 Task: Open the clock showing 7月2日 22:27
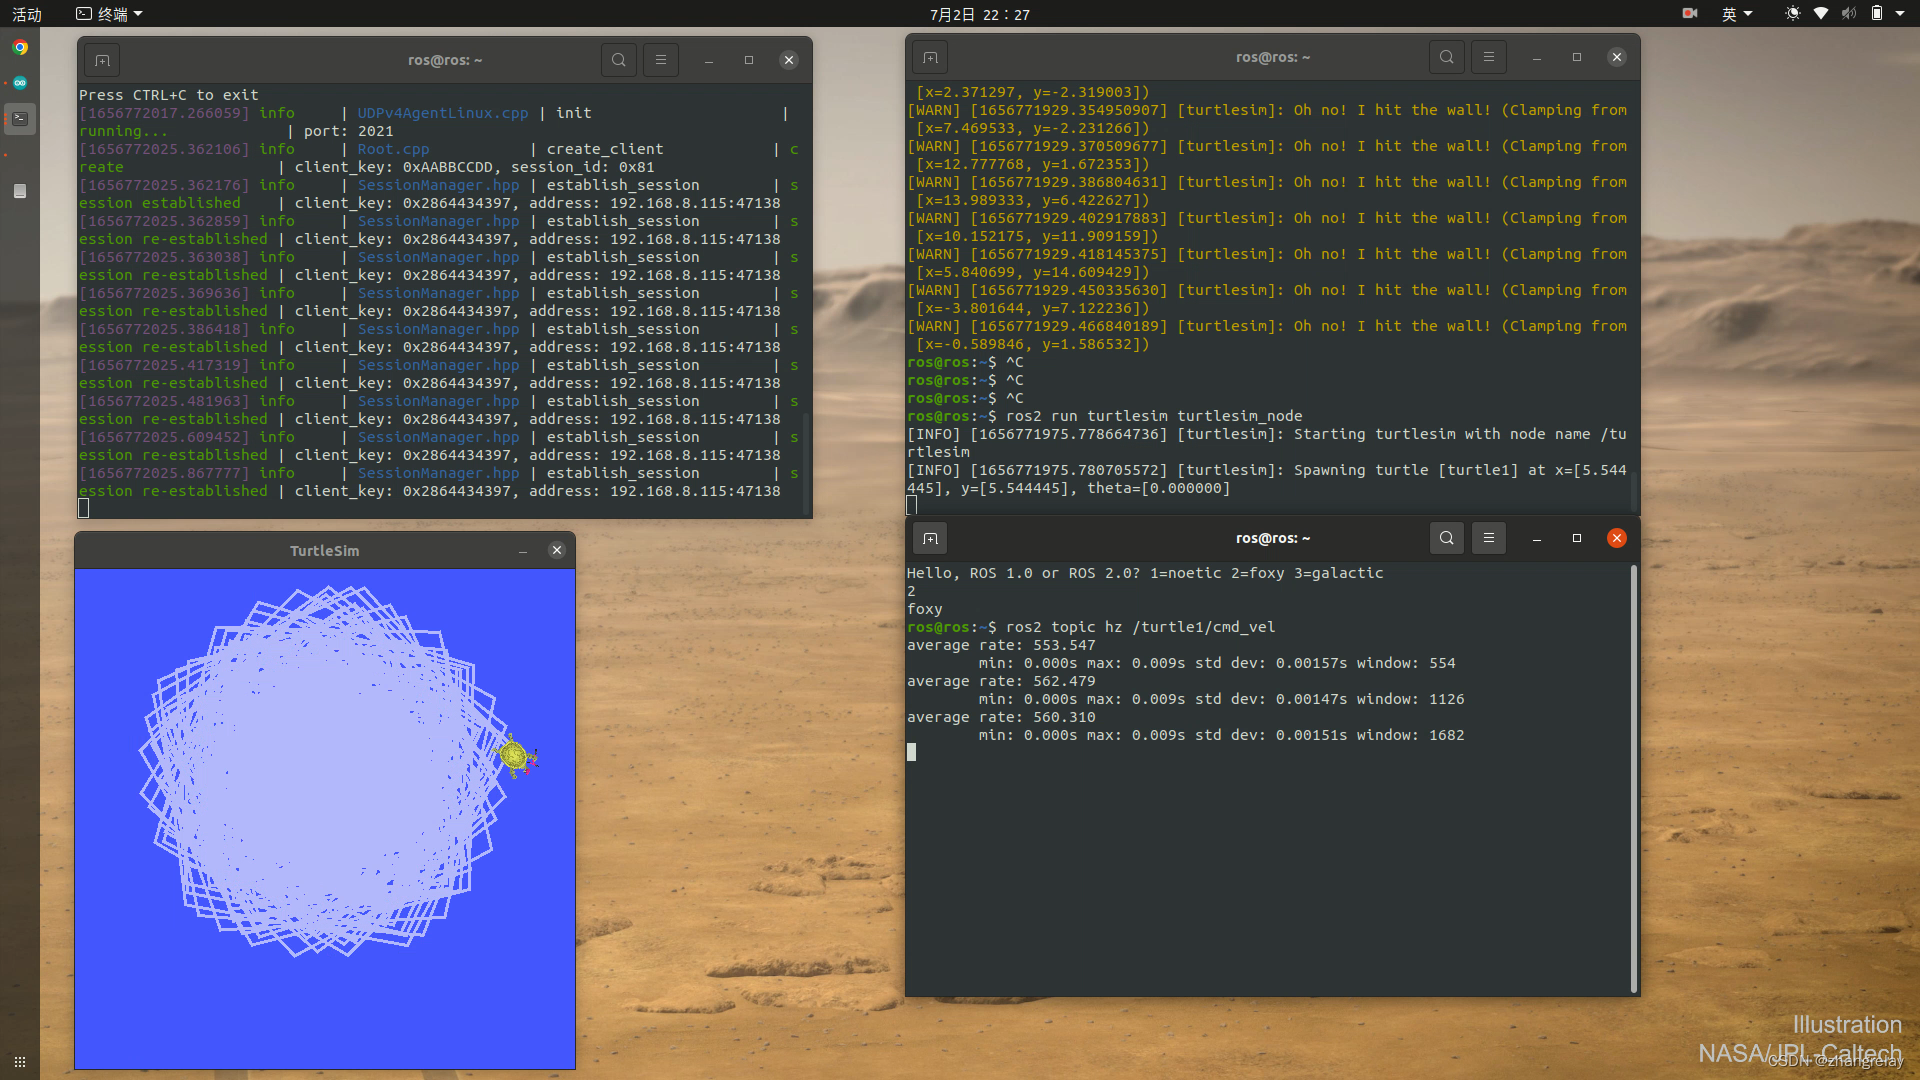(979, 14)
